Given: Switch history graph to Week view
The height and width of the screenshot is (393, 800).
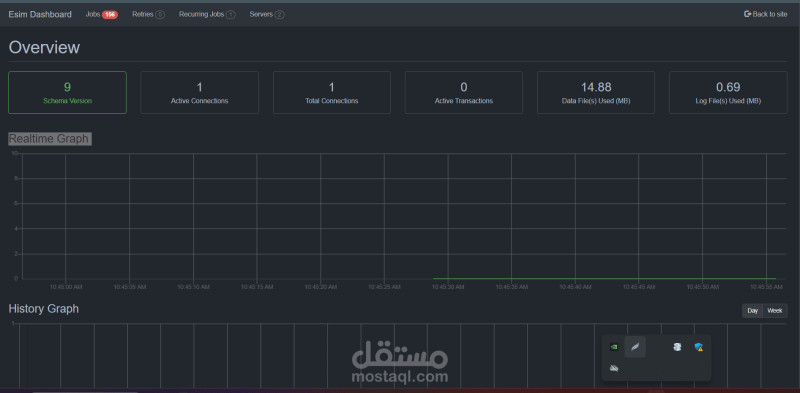Looking at the screenshot, I should pos(775,311).
